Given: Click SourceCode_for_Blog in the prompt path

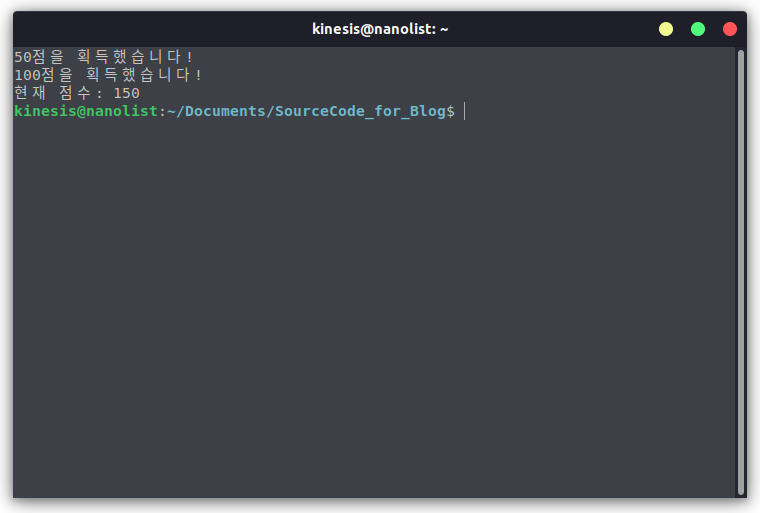Looking at the screenshot, I should coord(360,112).
